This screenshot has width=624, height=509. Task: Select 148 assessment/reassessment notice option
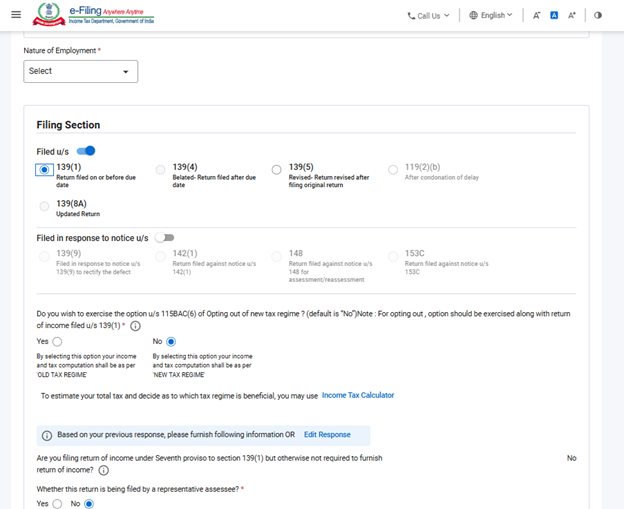pos(277,256)
